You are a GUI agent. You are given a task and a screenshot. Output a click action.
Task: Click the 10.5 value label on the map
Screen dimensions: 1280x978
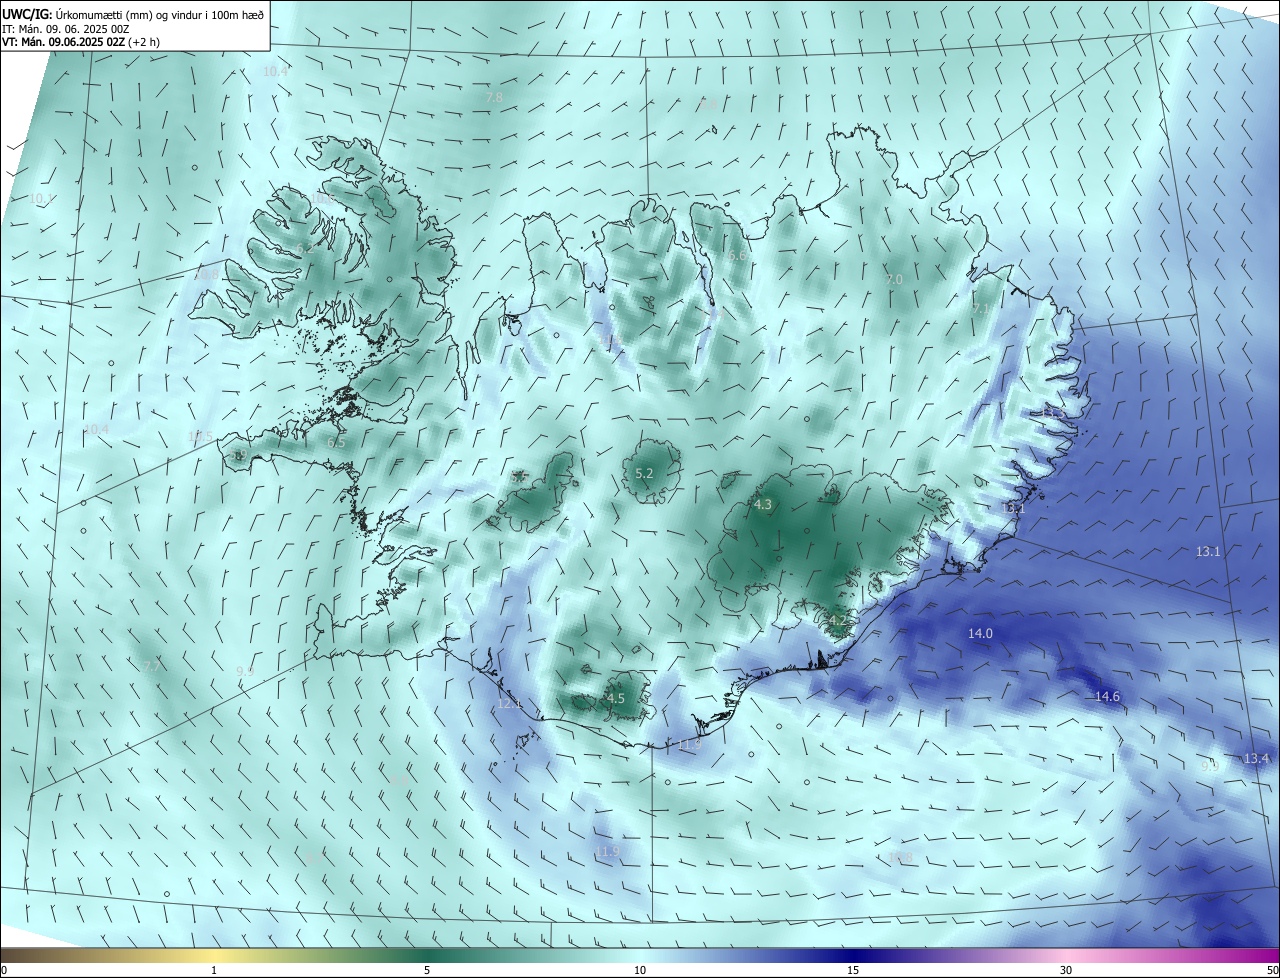[x=200, y=436]
